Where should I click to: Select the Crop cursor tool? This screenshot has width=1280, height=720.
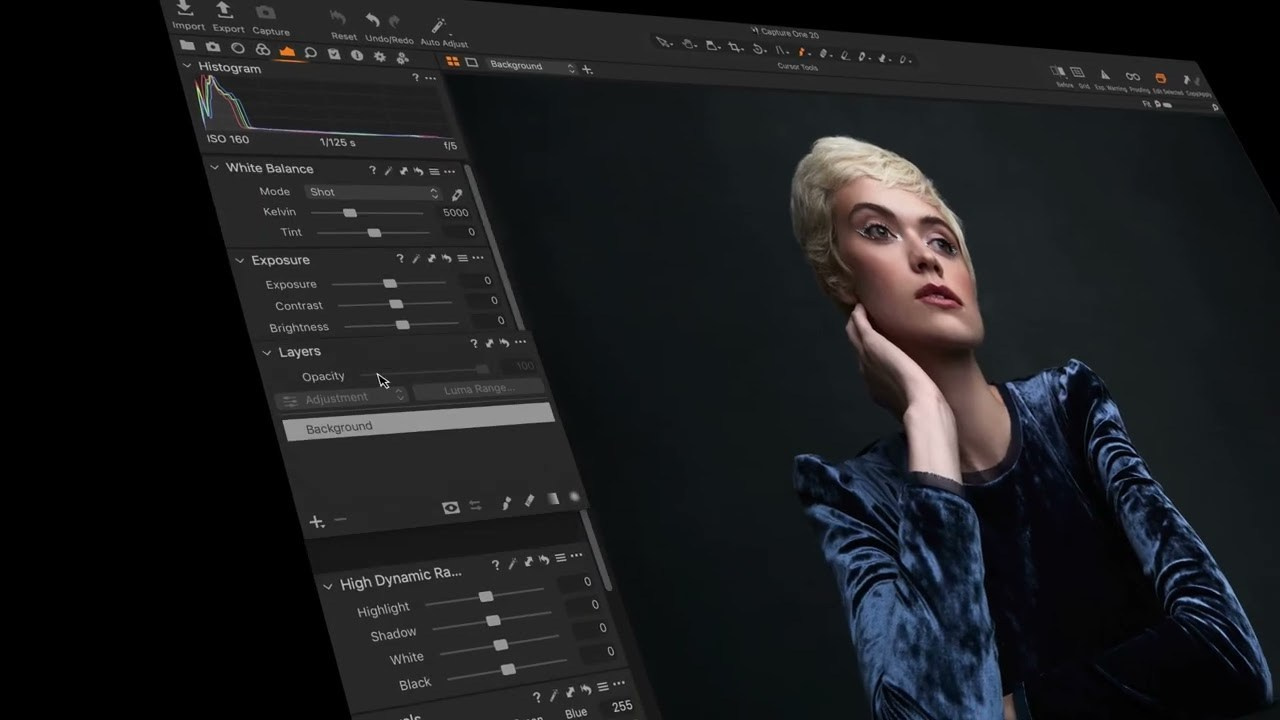coord(736,47)
